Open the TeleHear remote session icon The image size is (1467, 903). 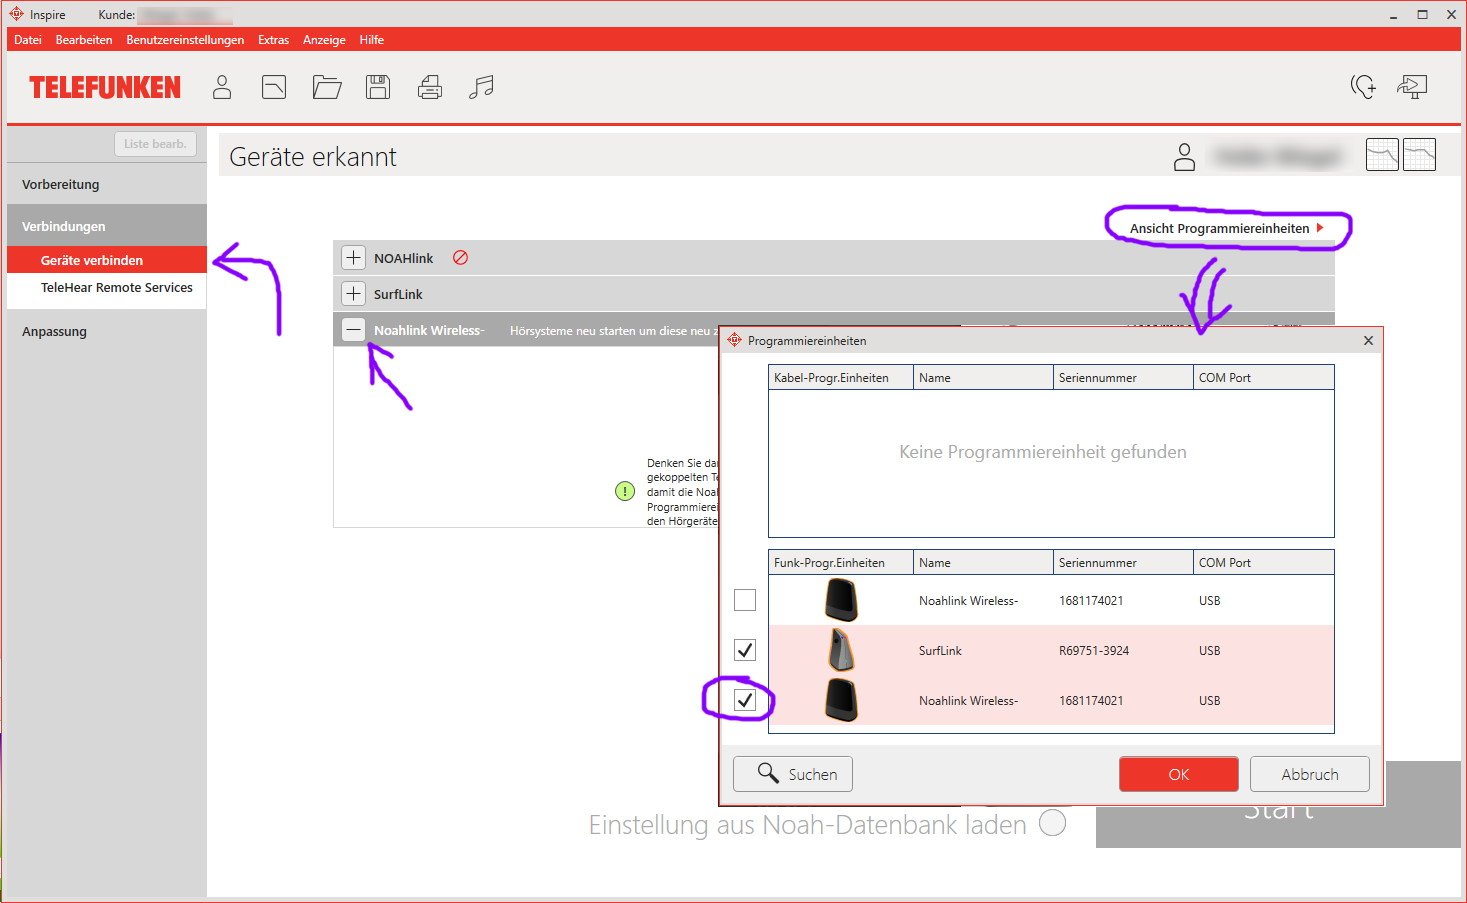click(1363, 87)
